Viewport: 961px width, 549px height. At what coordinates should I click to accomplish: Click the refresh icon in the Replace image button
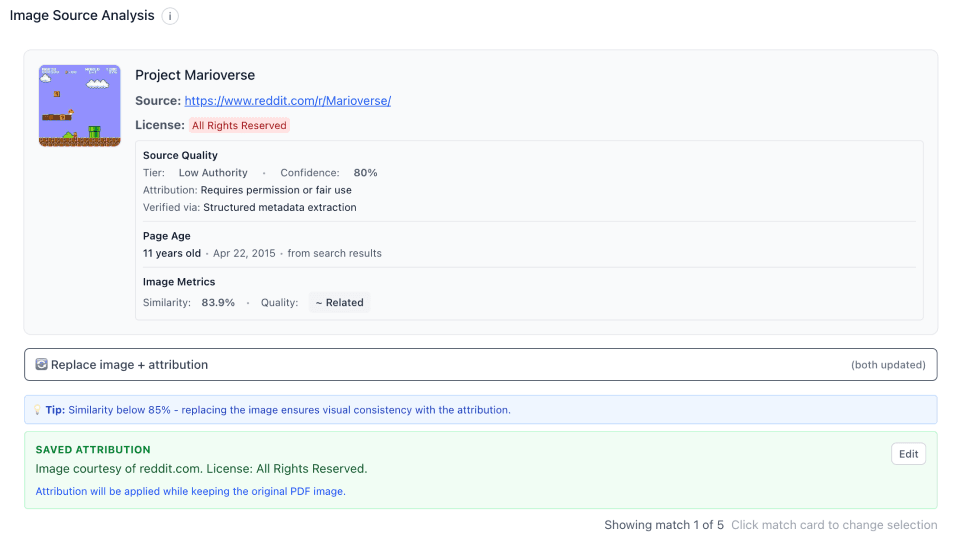pos(41,365)
